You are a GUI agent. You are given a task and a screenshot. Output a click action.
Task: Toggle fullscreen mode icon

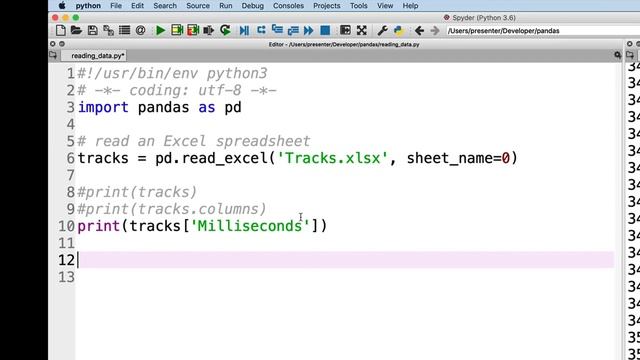point(362,30)
